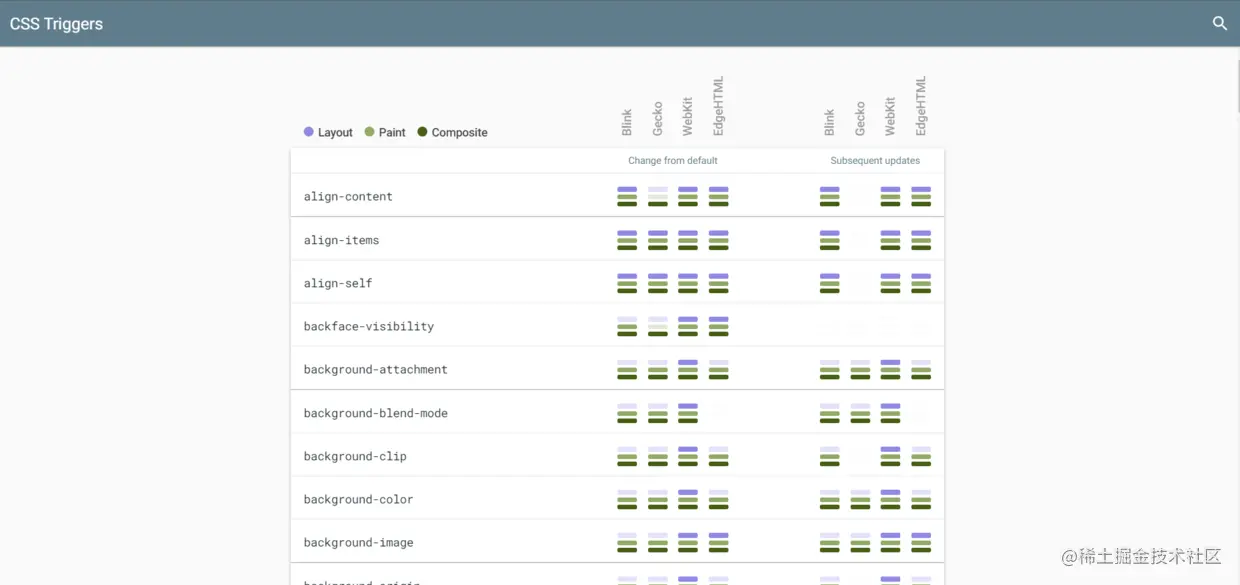Expand the background-attachment row

point(375,369)
